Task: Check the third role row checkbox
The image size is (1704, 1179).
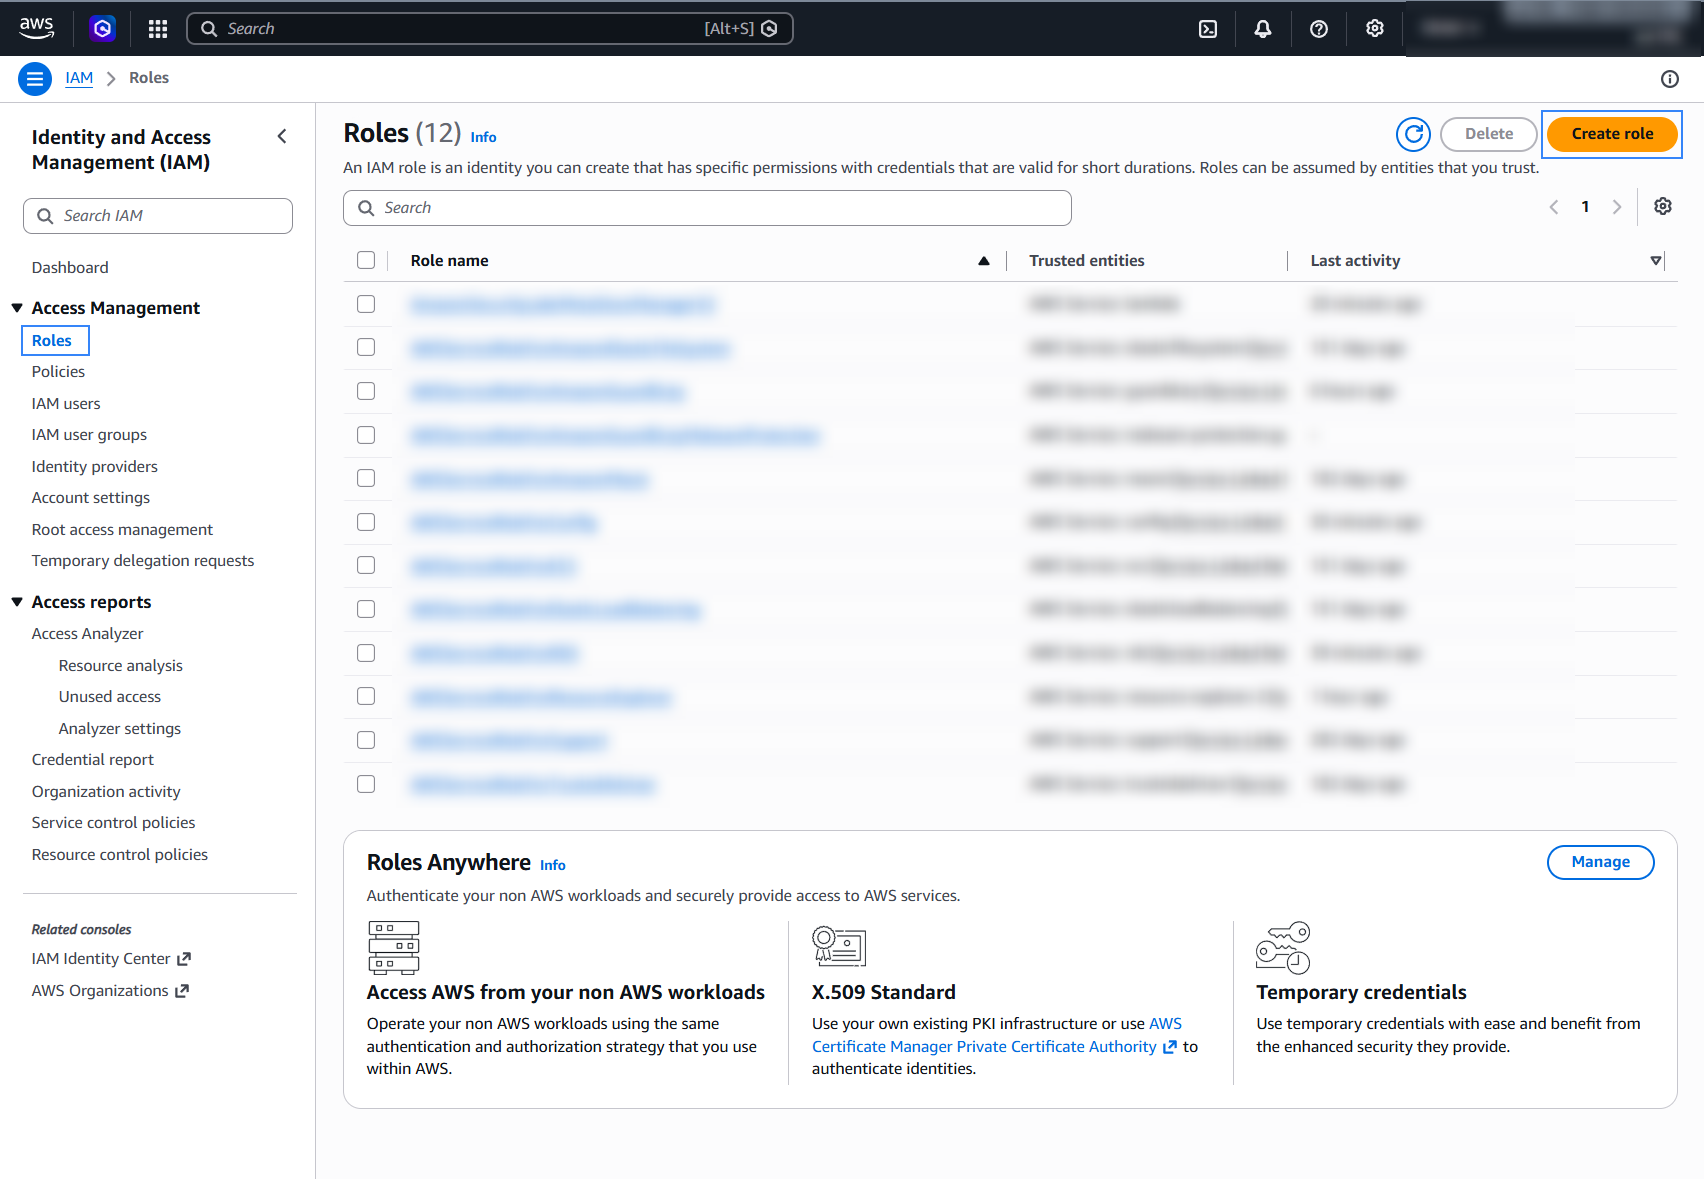Action: click(366, 391)
